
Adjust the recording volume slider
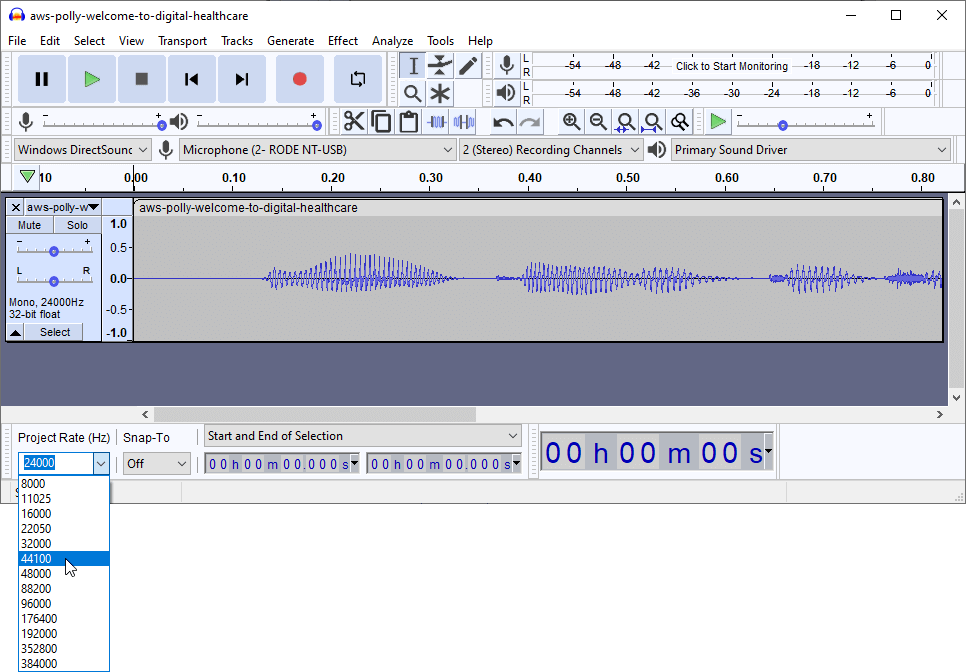tap(161, 125)
